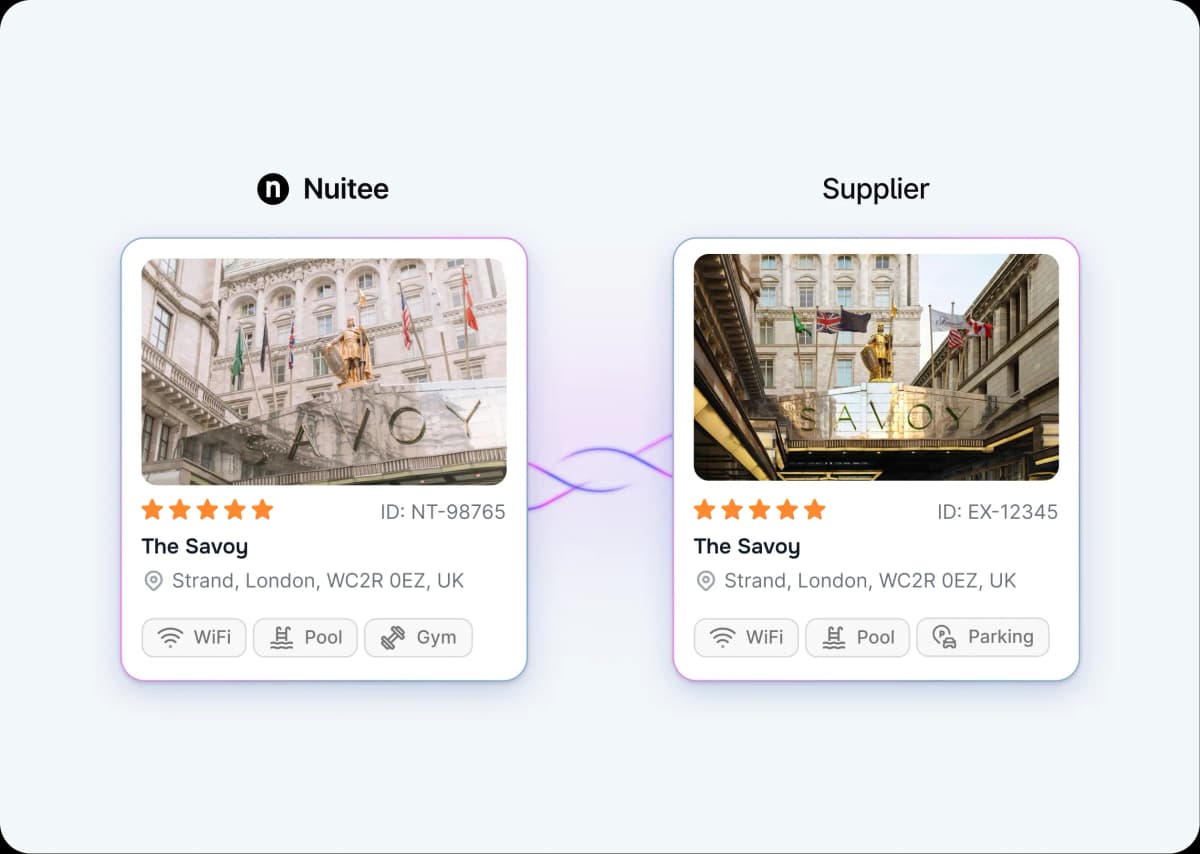
Task: Click the Supplier heading text
Action: pyautogui.click(x=876, y=189)
